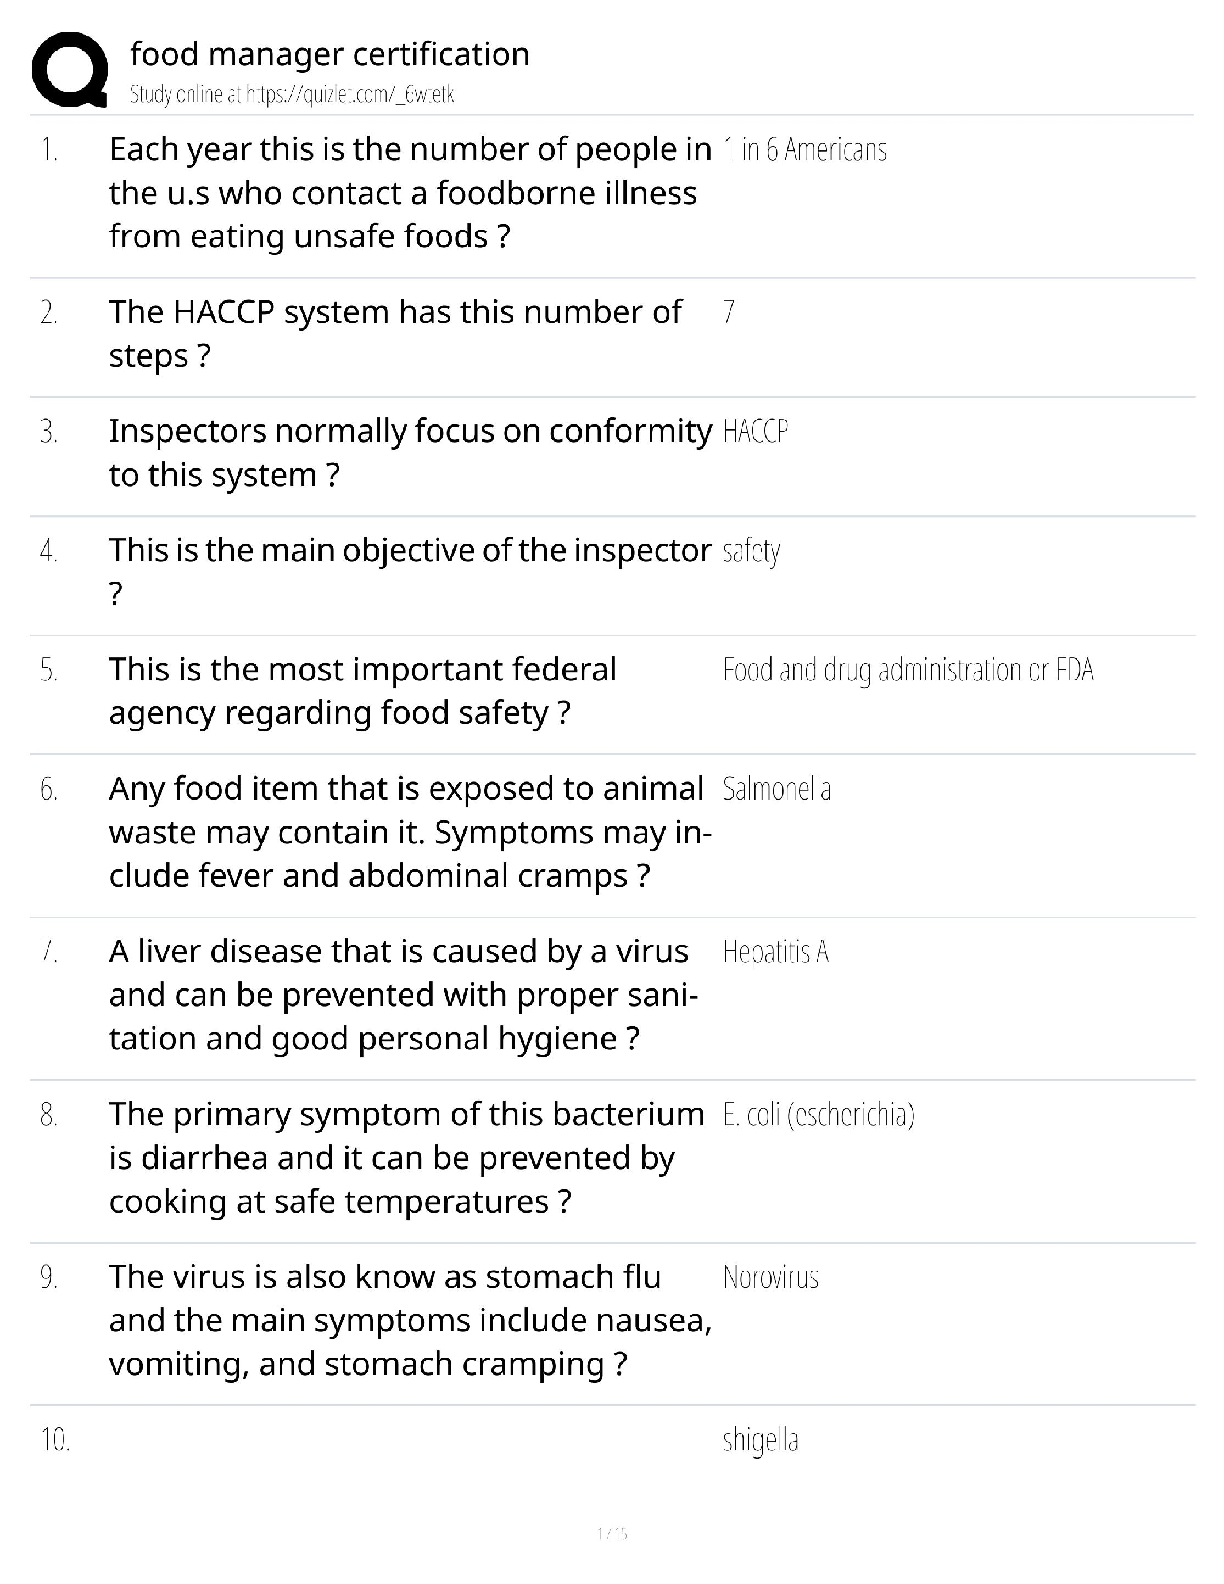The image size is (1224, 1584).
Task: Click the stomach flu virus question
Action: 410,1320
